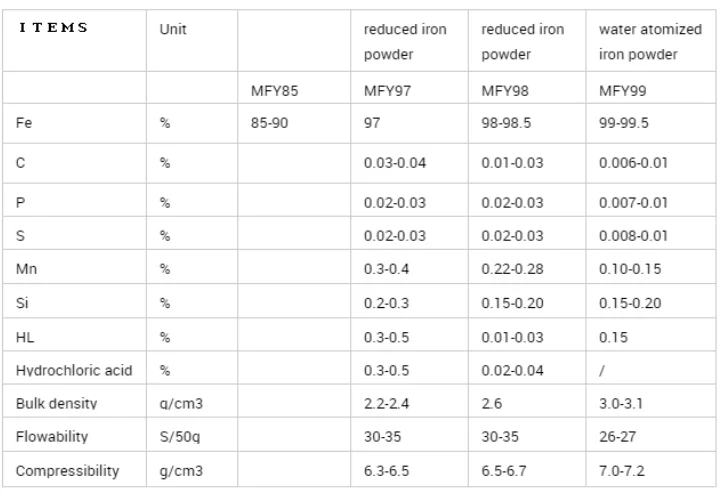The width and height of the screenshot is (723, 503).
Task: Select the Mn row label
Action: point(26,269)
